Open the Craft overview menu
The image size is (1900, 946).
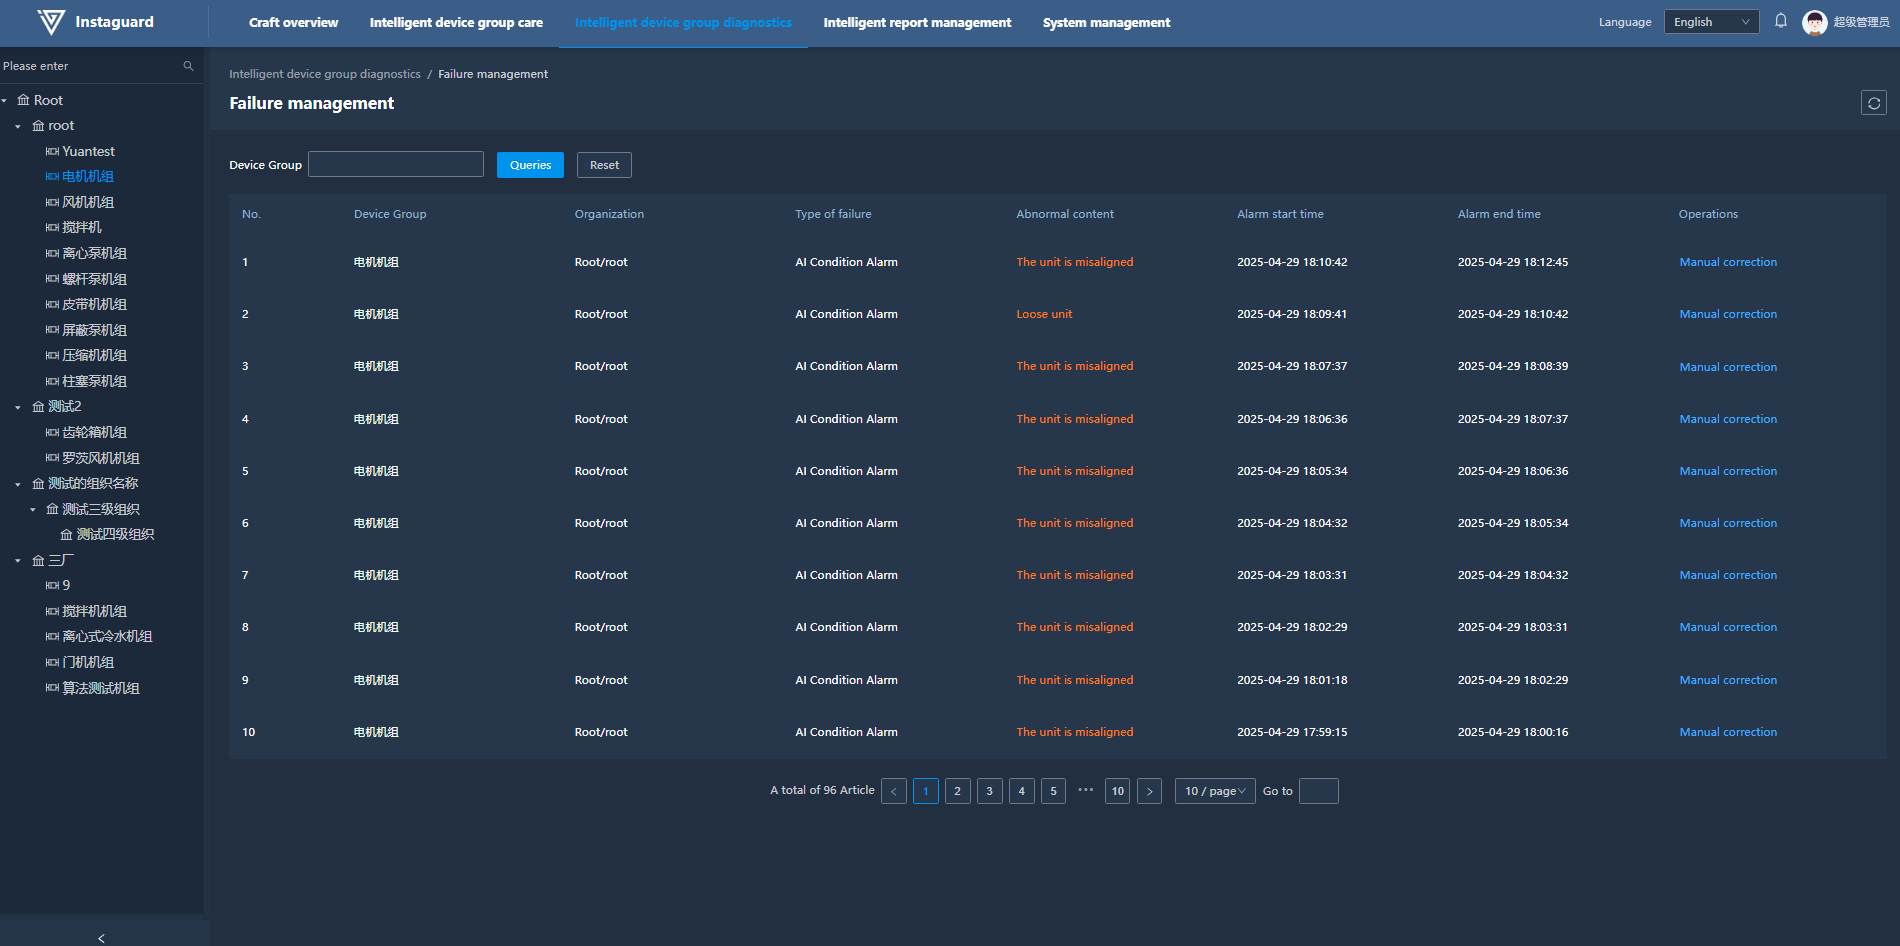point(293,22)
